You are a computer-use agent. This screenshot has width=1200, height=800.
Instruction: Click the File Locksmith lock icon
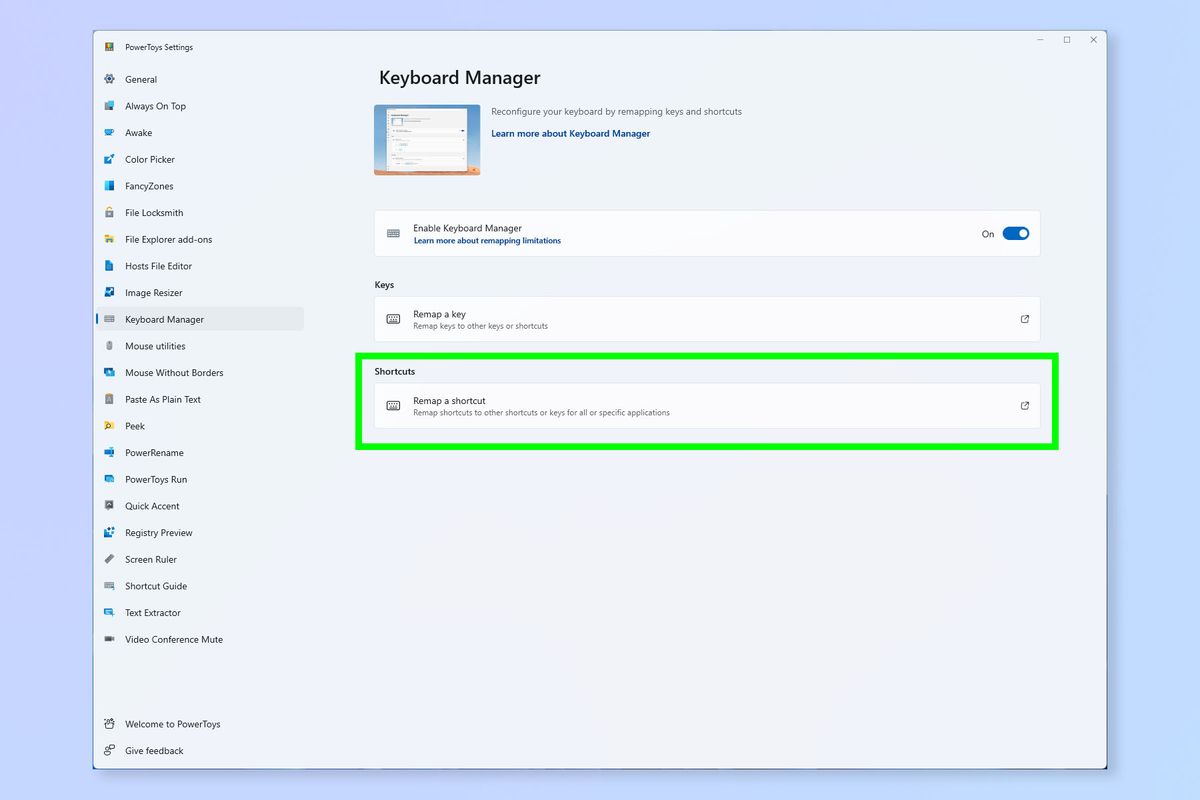[x=110, y=212]
